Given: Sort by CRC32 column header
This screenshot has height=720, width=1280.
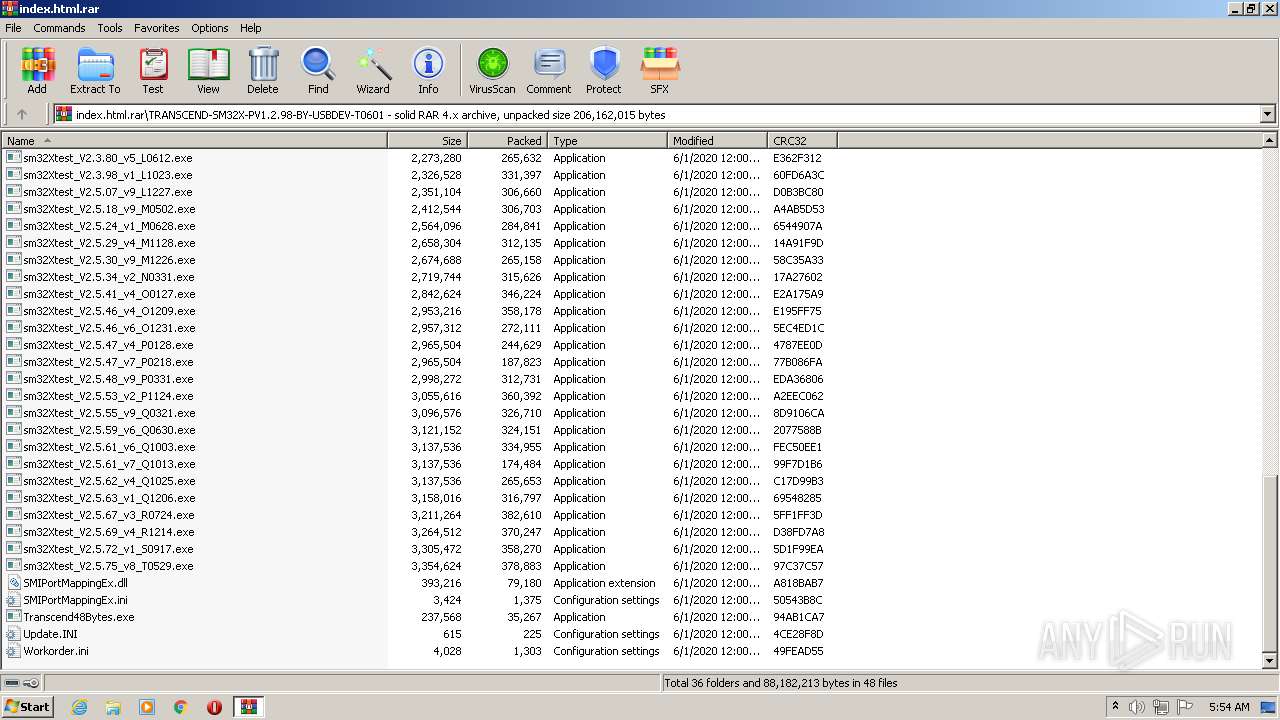Looking at the screenshot, I should [x=802, y=141].
